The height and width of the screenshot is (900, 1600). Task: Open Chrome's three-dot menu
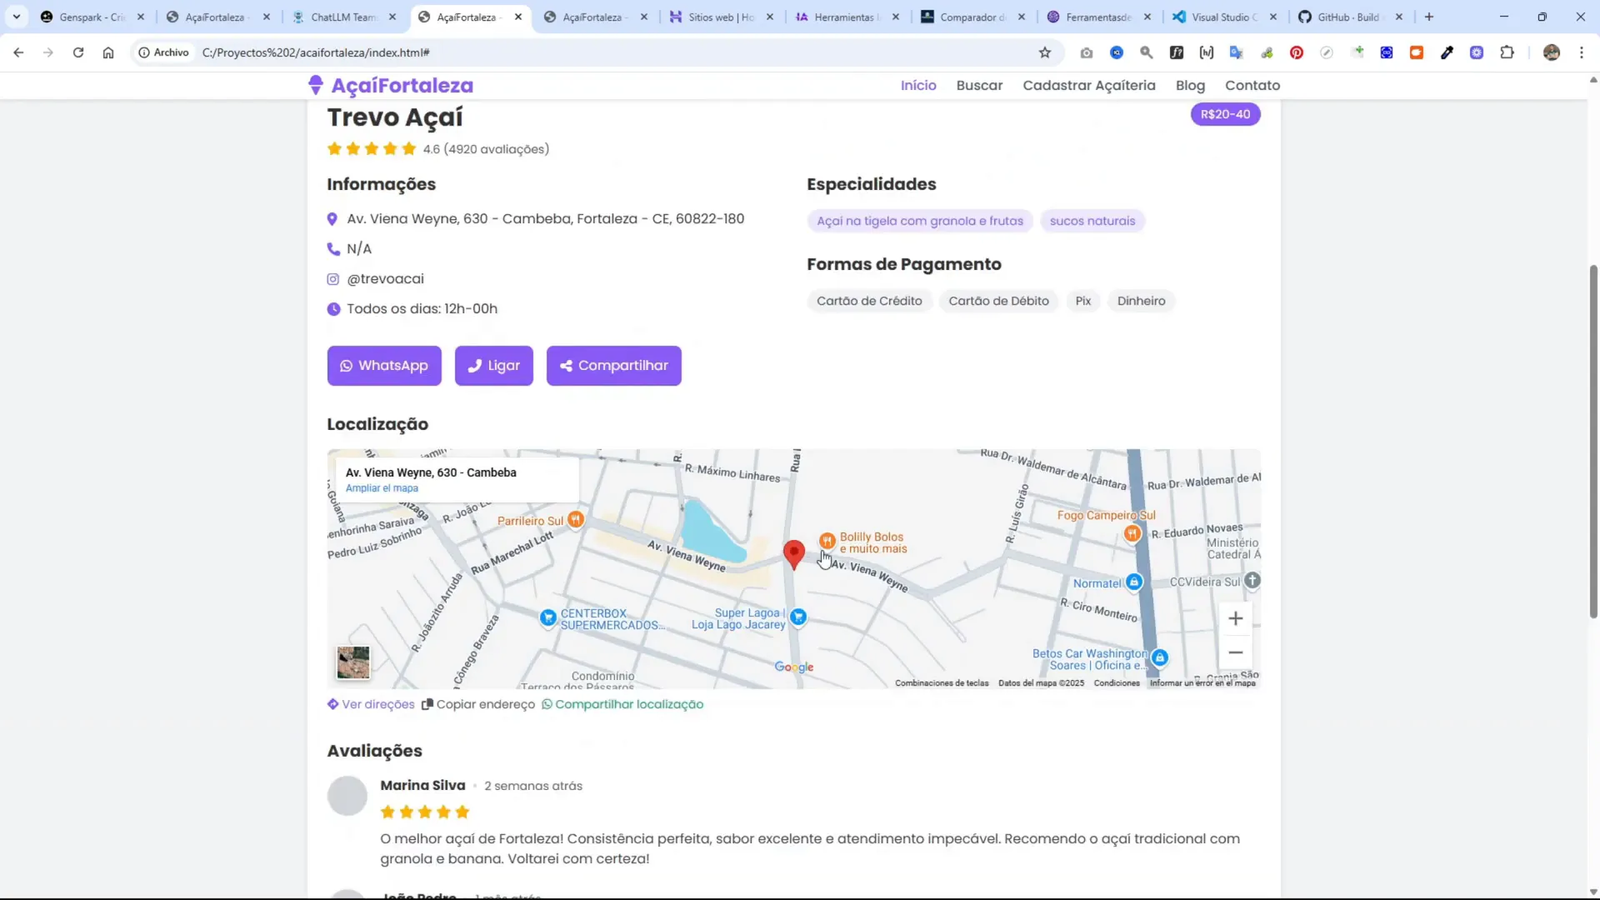click(x=1581, y=52)
